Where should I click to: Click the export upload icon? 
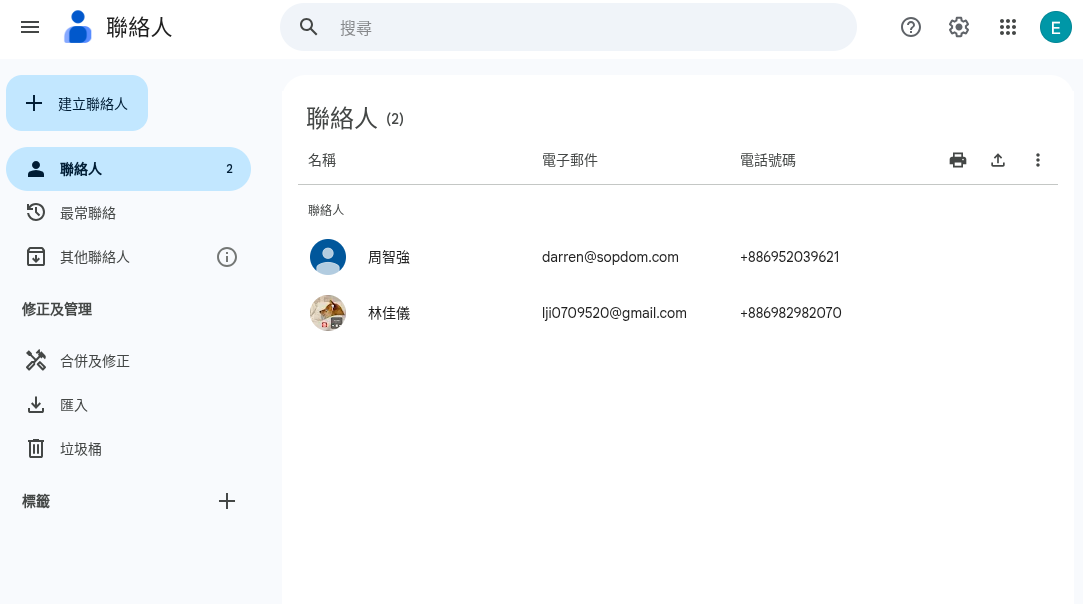pos(997,160)
